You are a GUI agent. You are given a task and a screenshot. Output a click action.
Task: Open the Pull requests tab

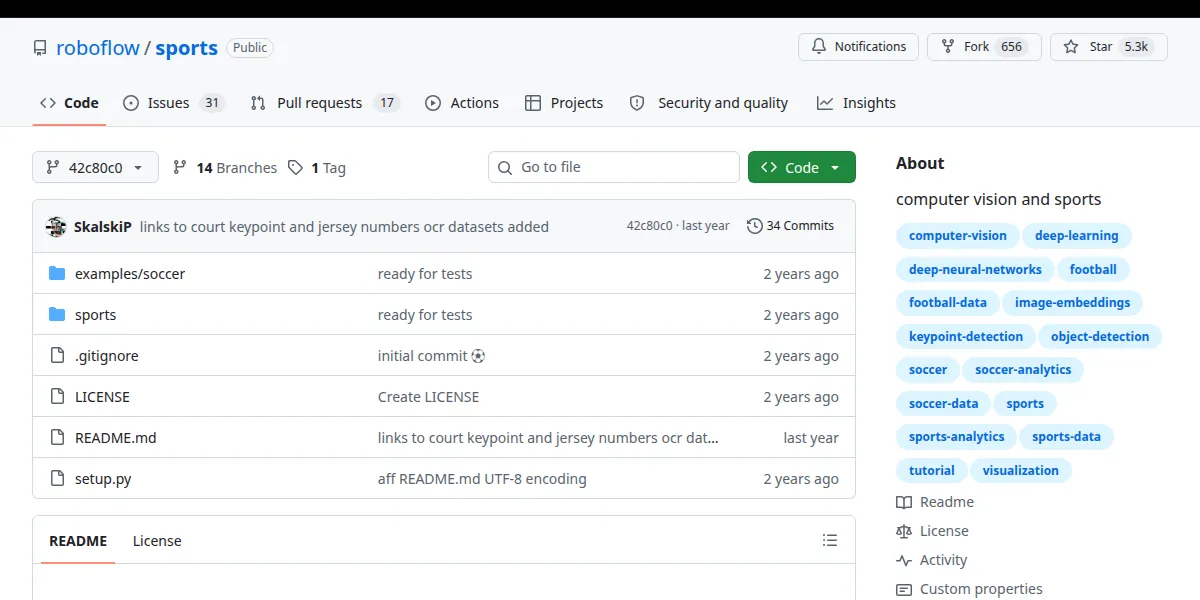click(x=325, y=103)
